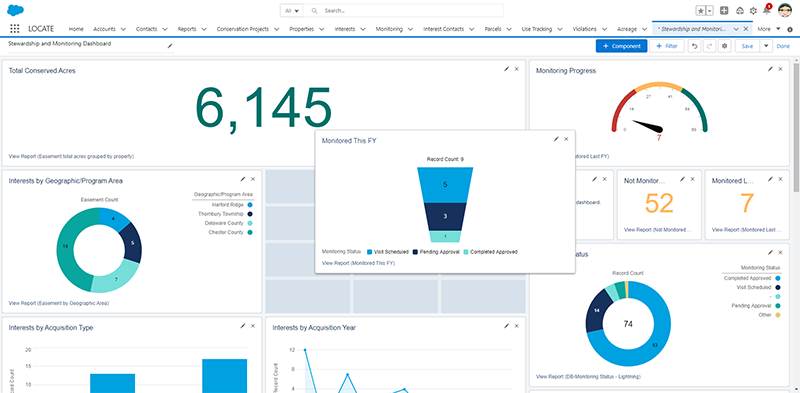The height and width of the screenshot is (393, 800).
Task: Open View Report Easement total acres link
Action: (71, 156)
